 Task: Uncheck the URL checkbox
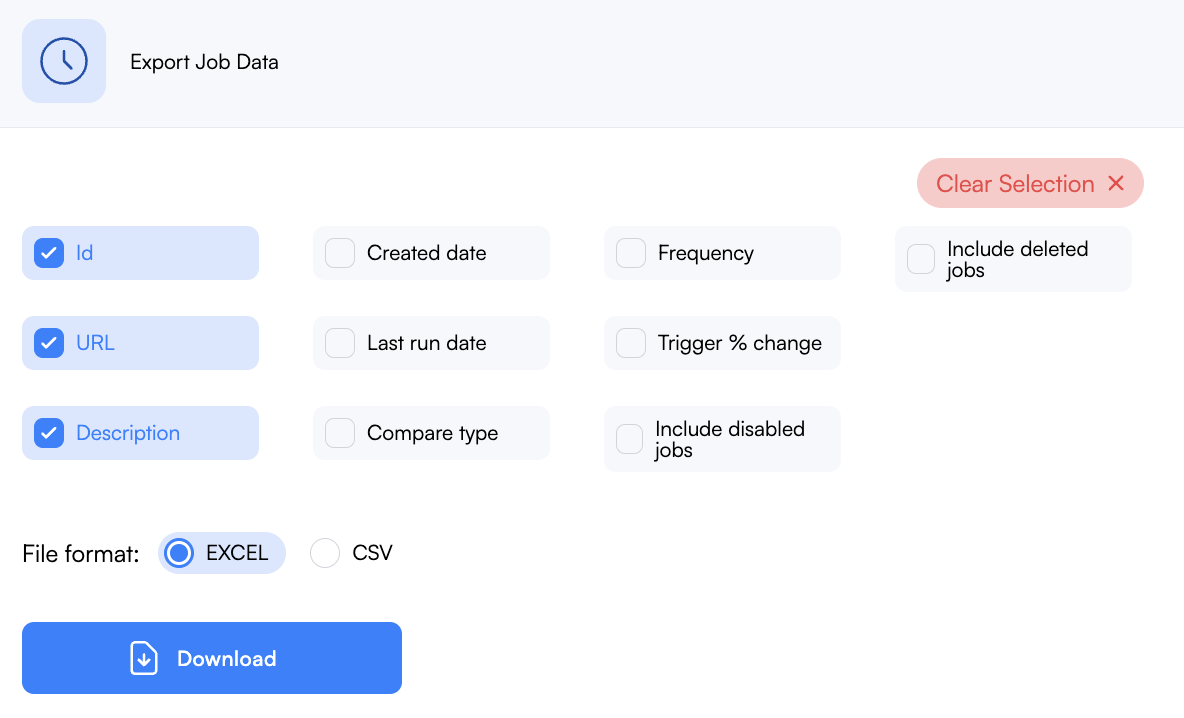(49, 343)
